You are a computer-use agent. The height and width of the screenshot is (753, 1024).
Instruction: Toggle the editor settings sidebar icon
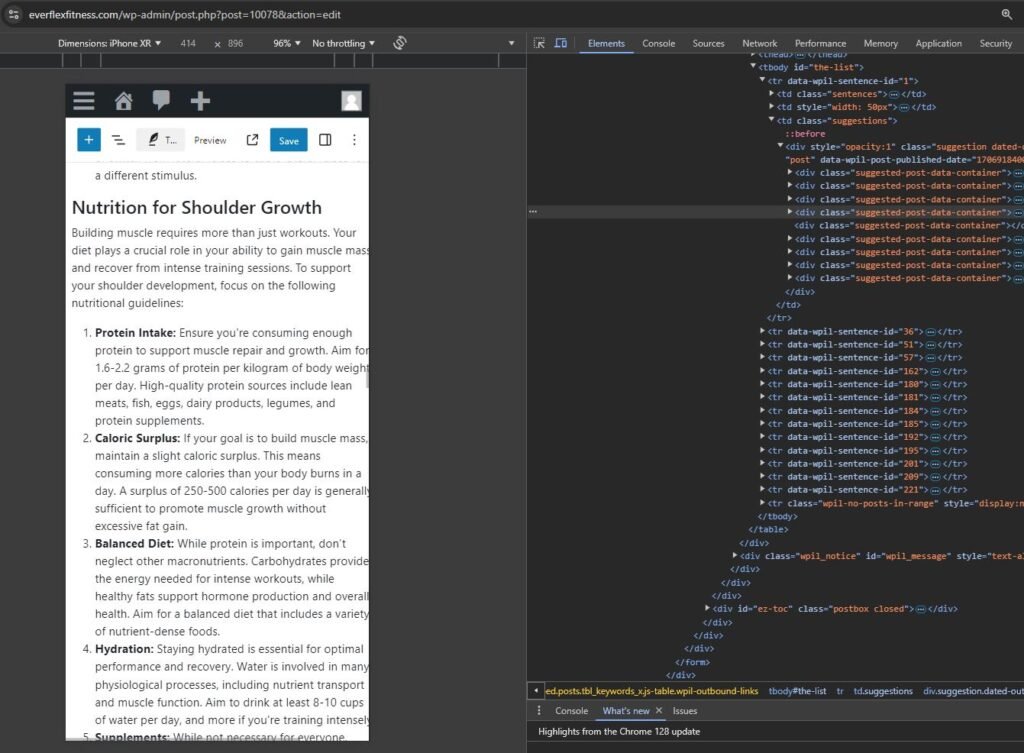(x=325, y=140)
